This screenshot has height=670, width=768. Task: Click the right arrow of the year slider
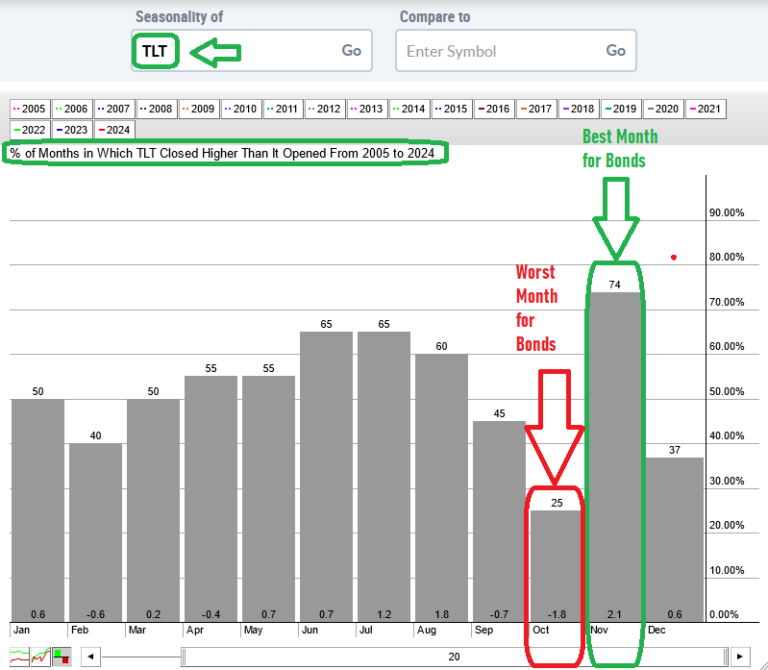(x=740, y=656)
